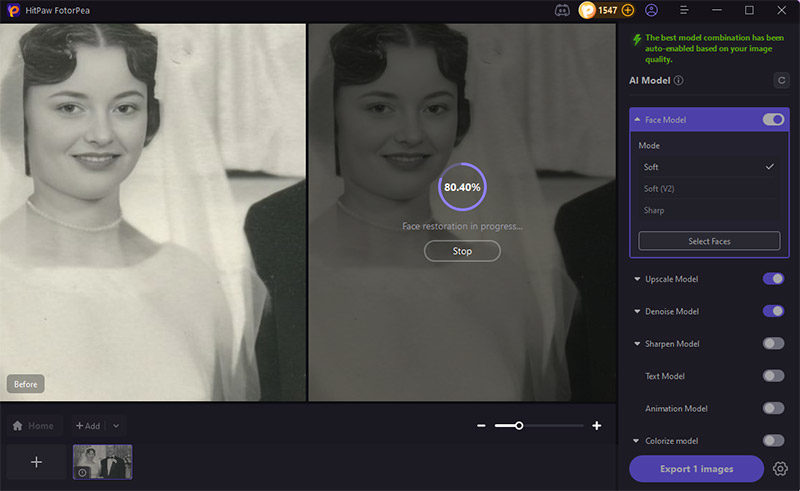Select the Sharp mode option
Image resolution: width=800 pixels, height=491 pixels.
click(708, 210)
